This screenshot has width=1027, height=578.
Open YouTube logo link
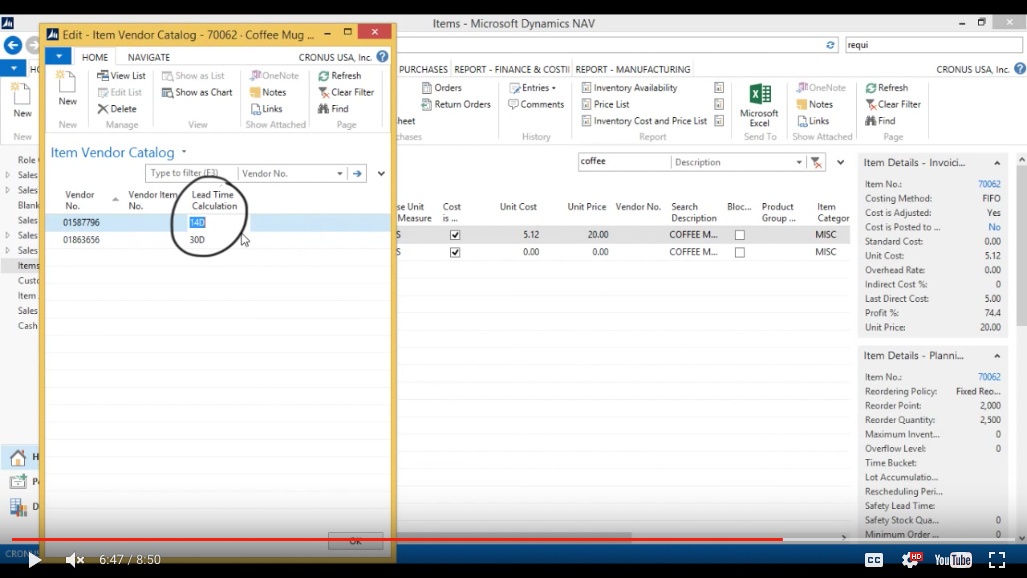coord(952,560)
